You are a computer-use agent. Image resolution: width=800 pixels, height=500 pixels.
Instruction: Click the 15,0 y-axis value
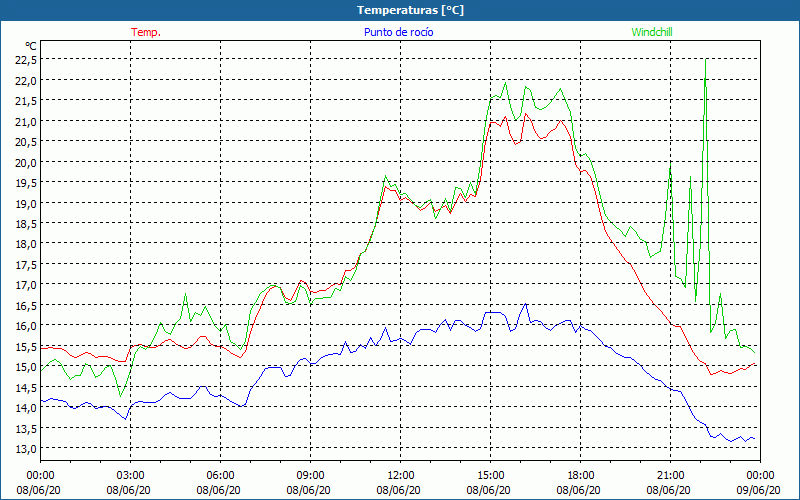tap(26, 366)
